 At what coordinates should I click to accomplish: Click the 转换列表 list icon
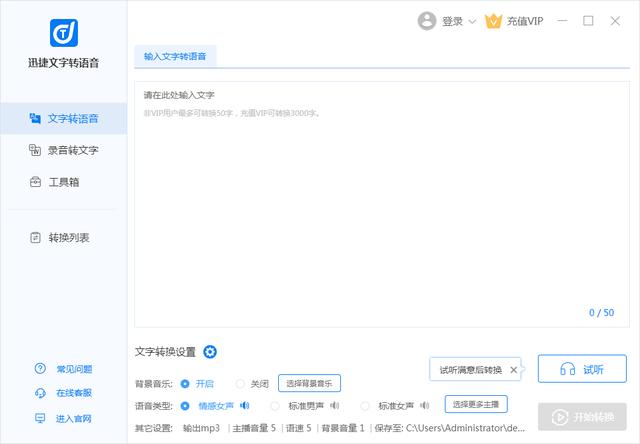point(36,238)
